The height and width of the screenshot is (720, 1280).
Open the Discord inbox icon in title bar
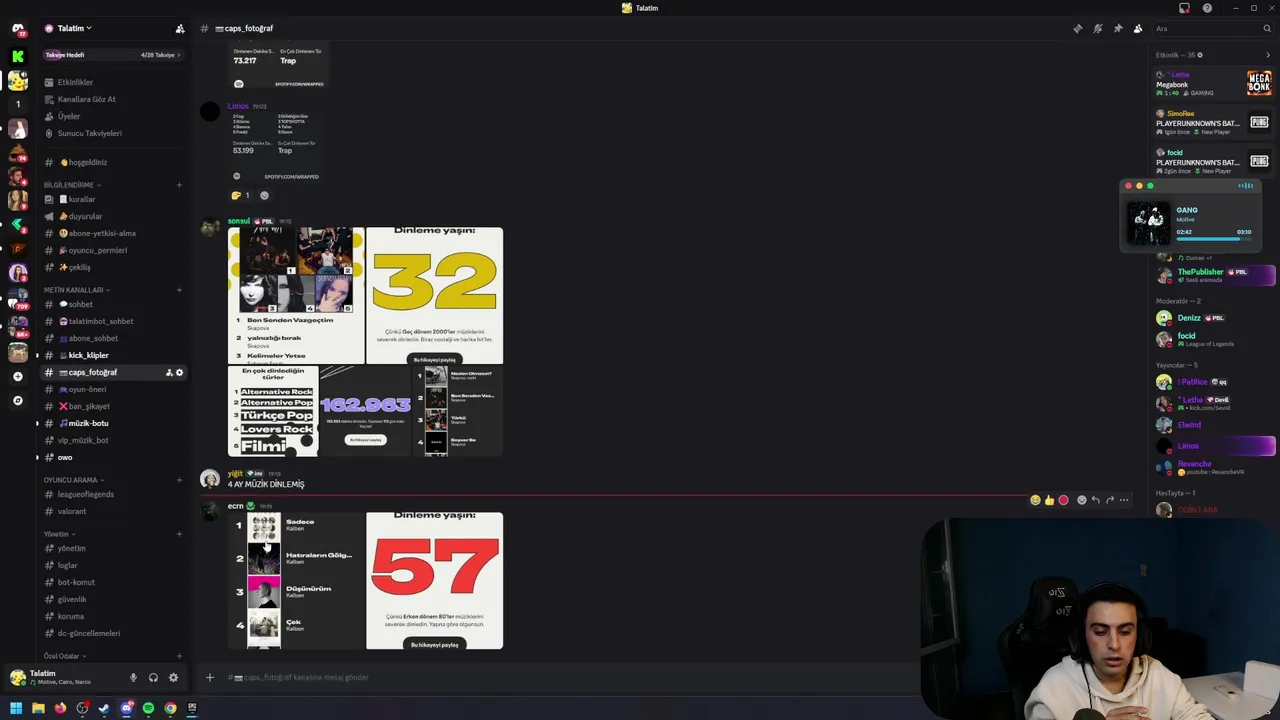coord(1185,8)
